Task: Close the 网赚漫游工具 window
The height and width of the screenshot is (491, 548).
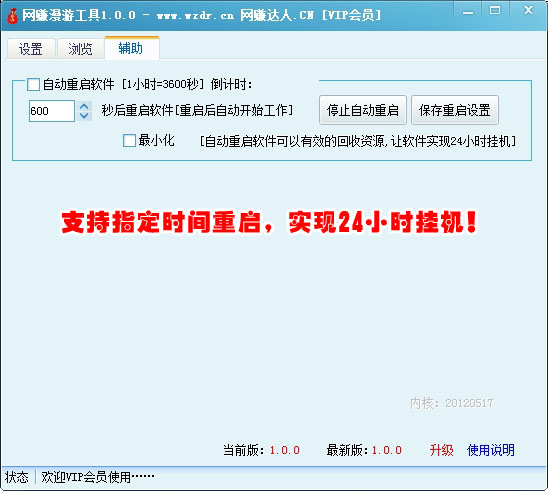Action: point(528,10)
